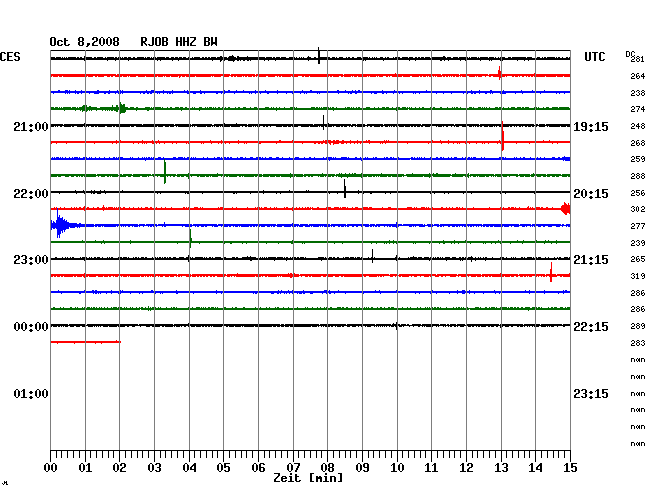Select DC offset value 238

tap(638, 93)
